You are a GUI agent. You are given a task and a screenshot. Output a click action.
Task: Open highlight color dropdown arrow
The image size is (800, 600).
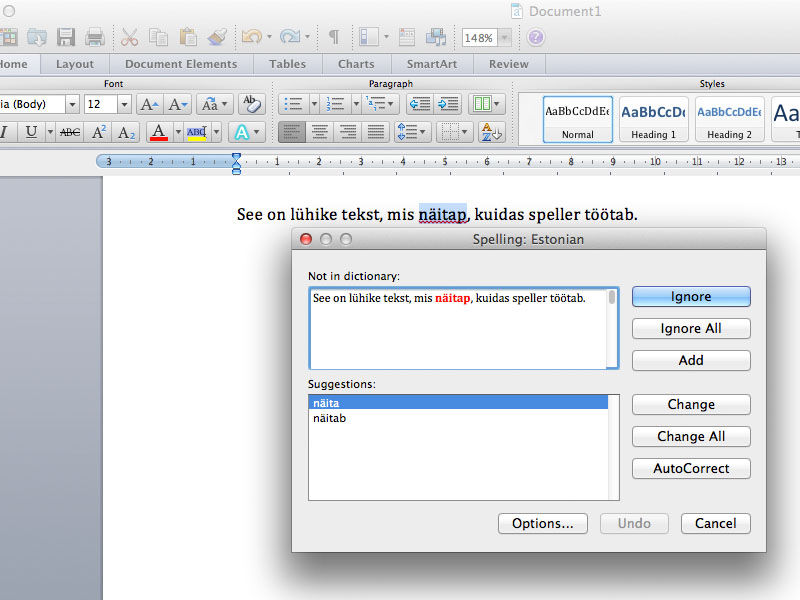(216, 132)
